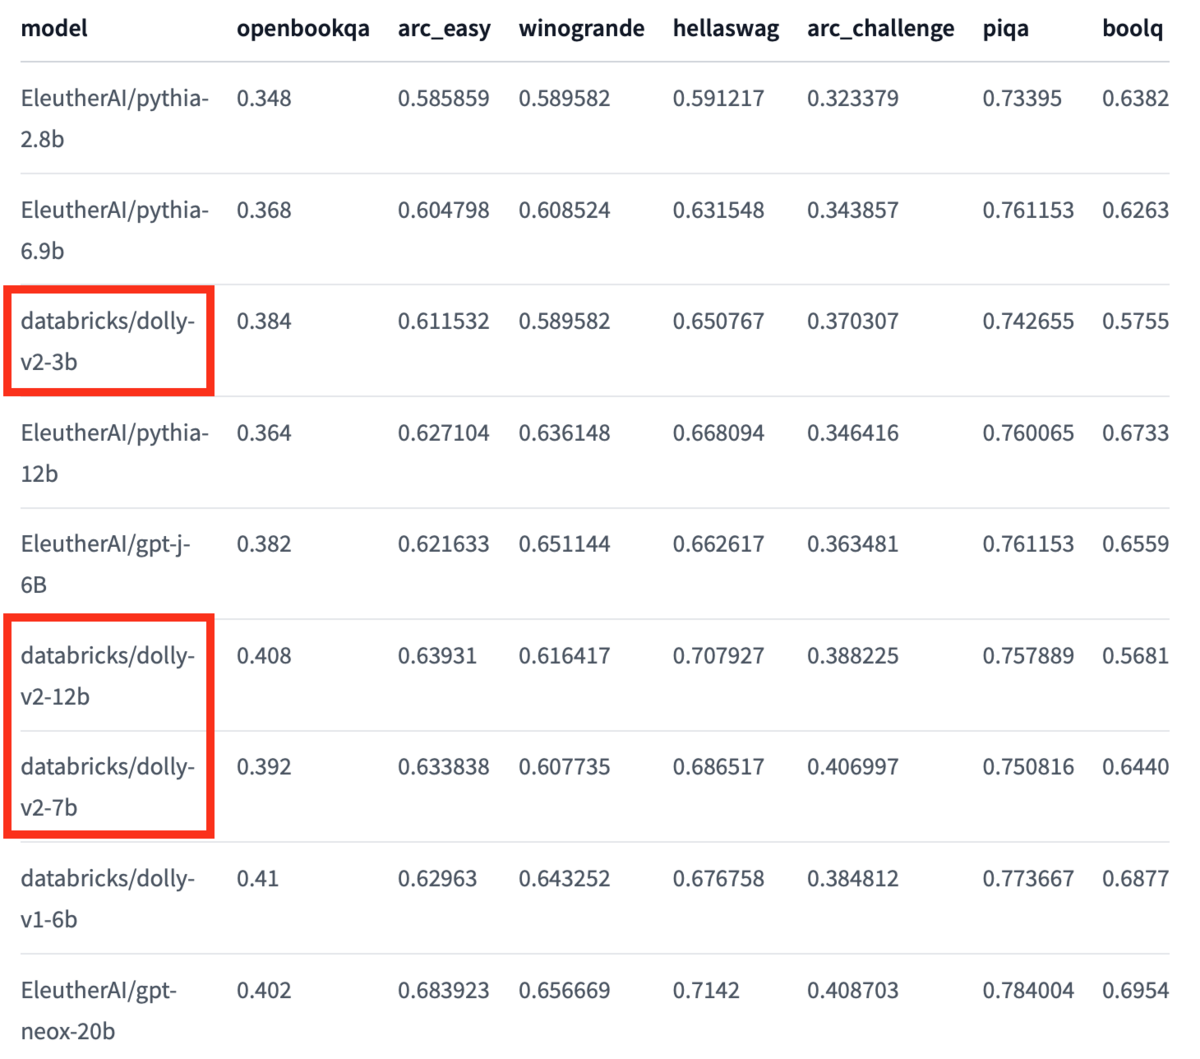This screenshot has width=1200, height=1059.
Task: Click openbookqa value 0.348
Action: [x=264, y=98]
